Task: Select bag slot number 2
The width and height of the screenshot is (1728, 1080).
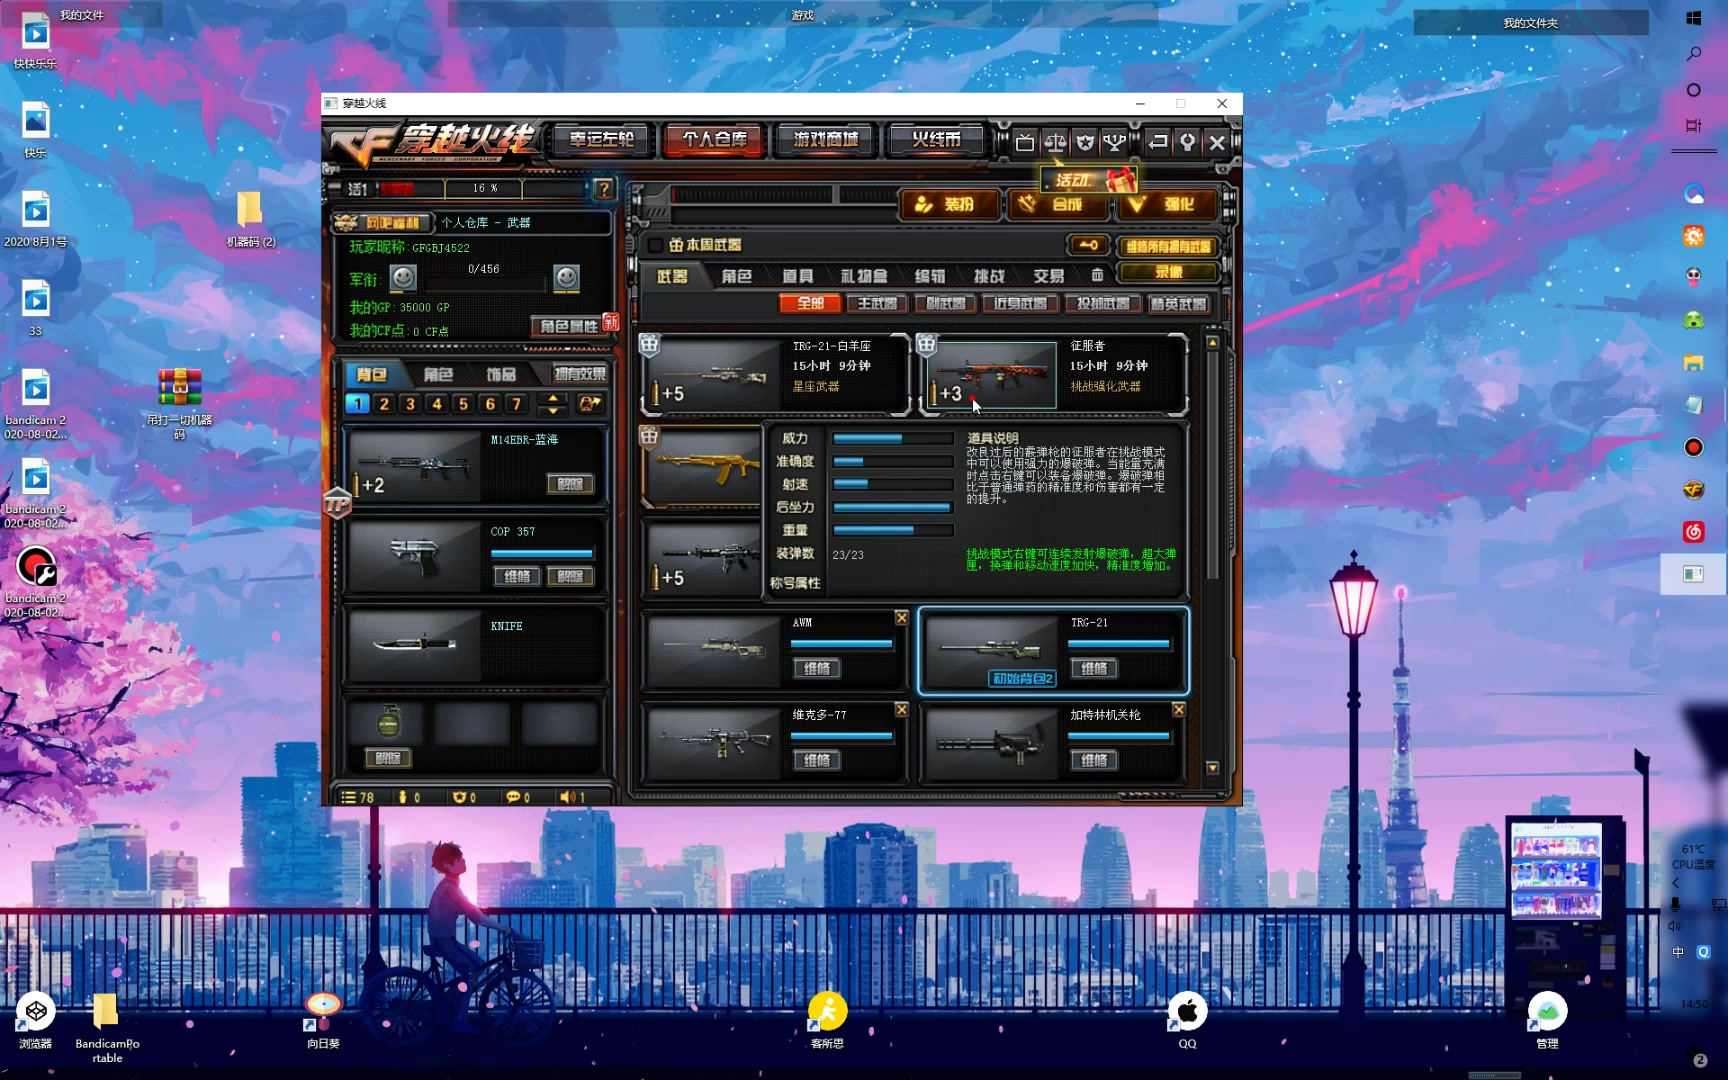Action: pyautogui.click(x=384, y=404)
